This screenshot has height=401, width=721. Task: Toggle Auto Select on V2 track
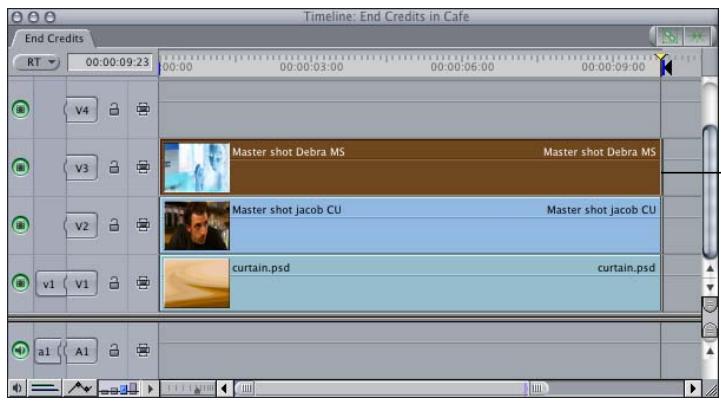click(143, 225)
